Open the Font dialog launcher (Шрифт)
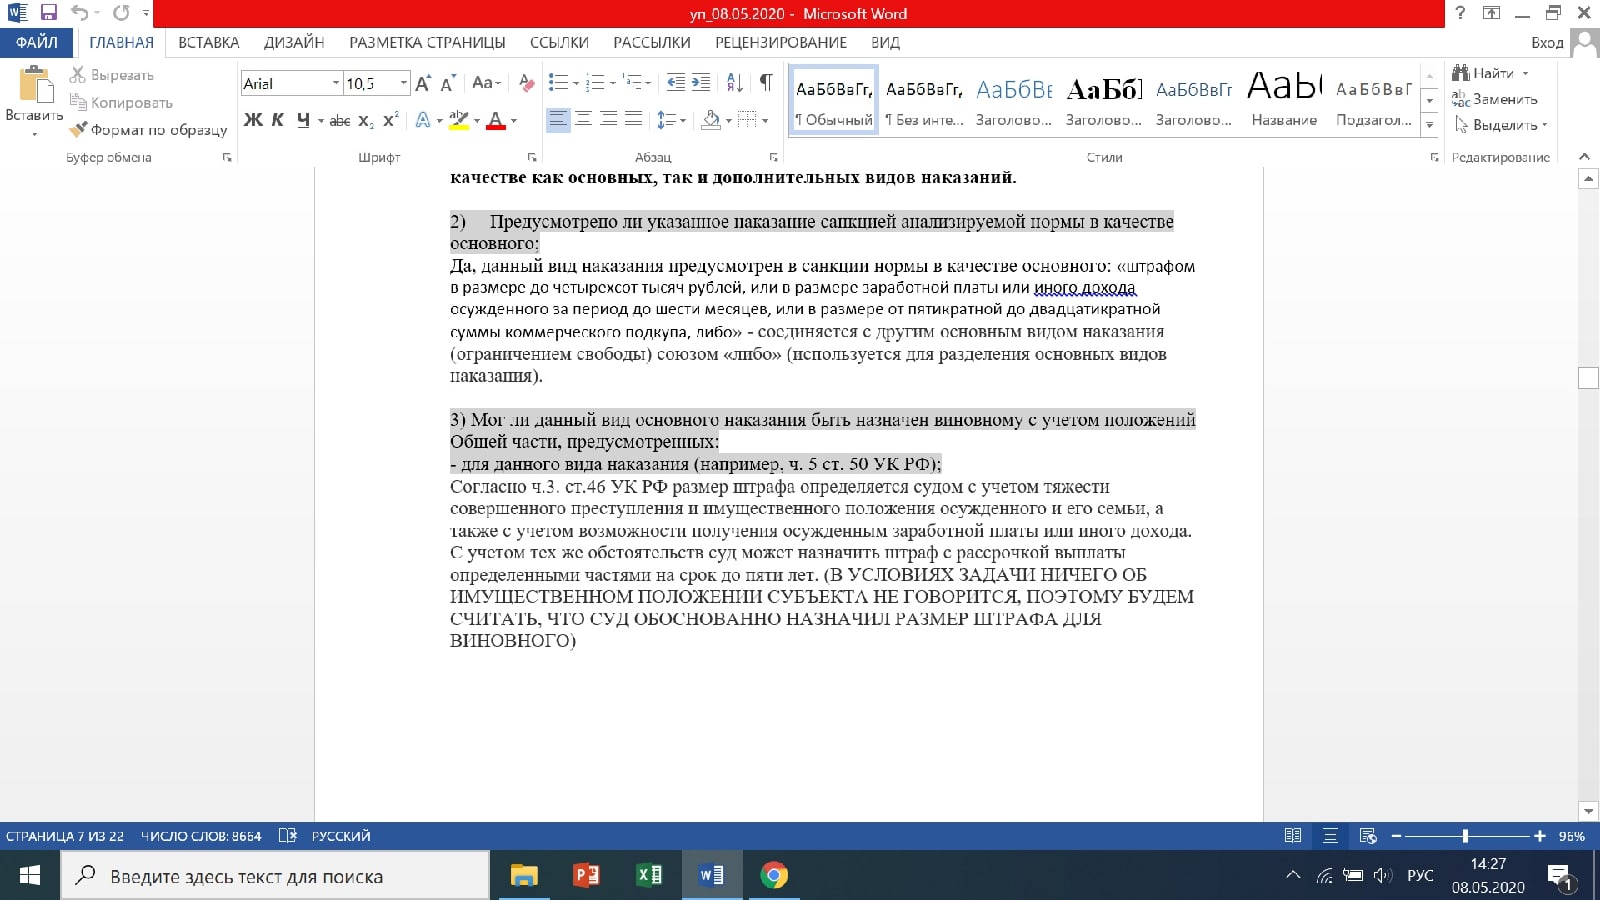 point(532,157)
